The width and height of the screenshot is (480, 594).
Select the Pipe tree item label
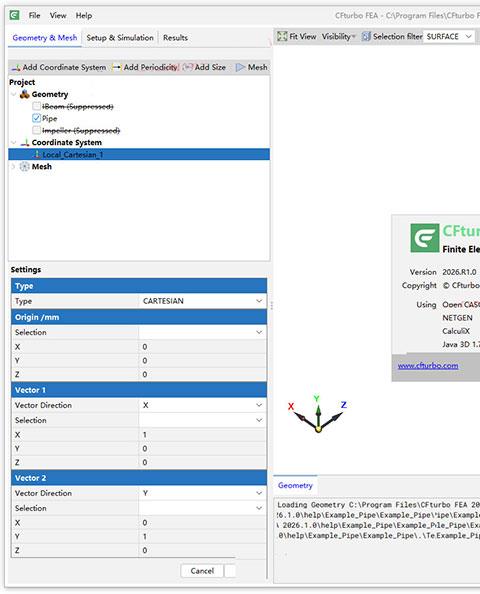50,119
